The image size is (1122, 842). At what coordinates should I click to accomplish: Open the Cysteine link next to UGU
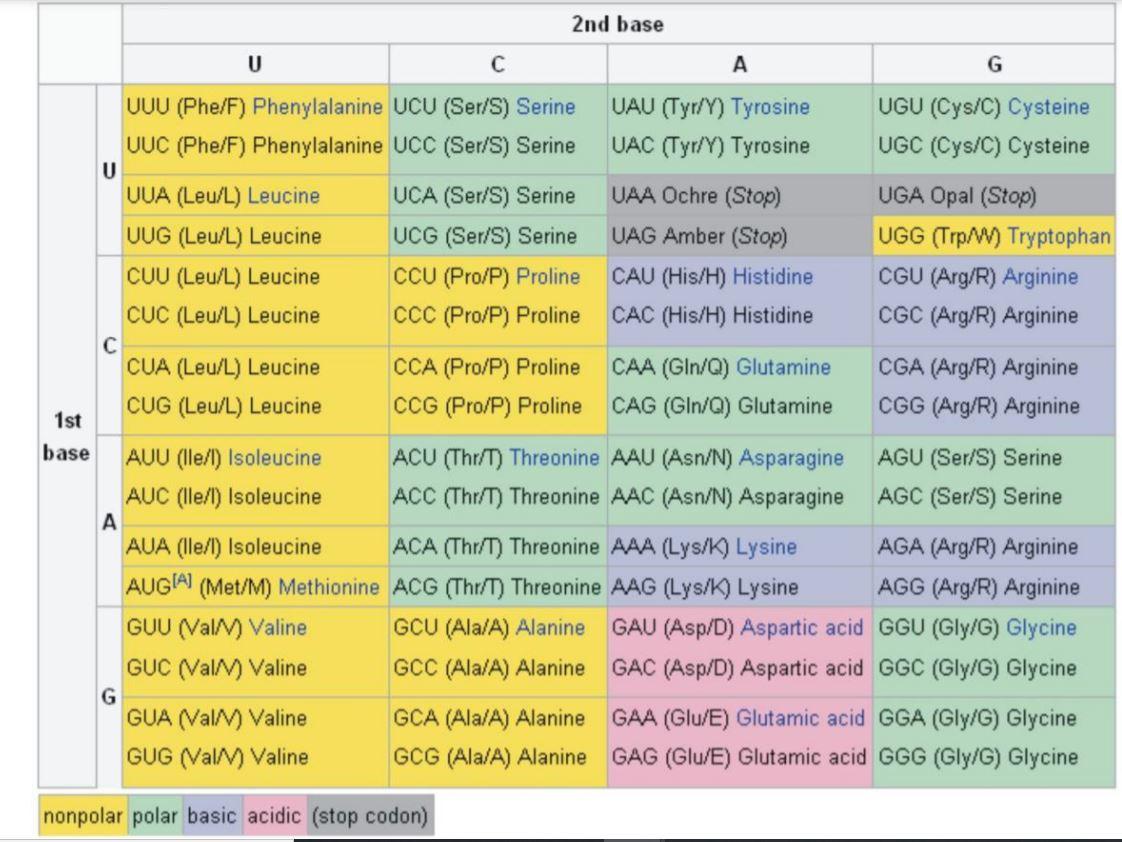[x=1048, y=107]
